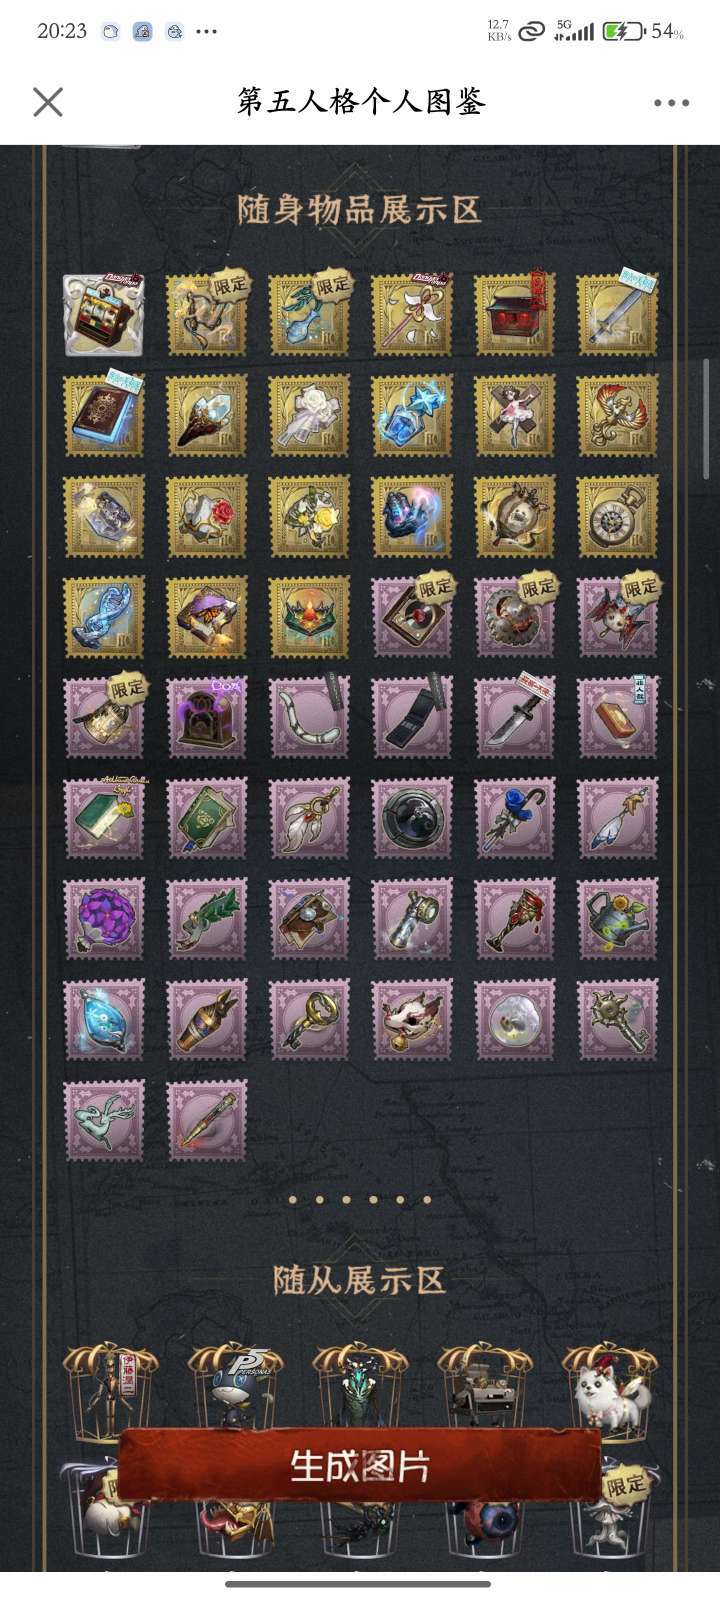Tap the antique radio accessory stamp
The image size is (720, 1600).
coord(206,717)
